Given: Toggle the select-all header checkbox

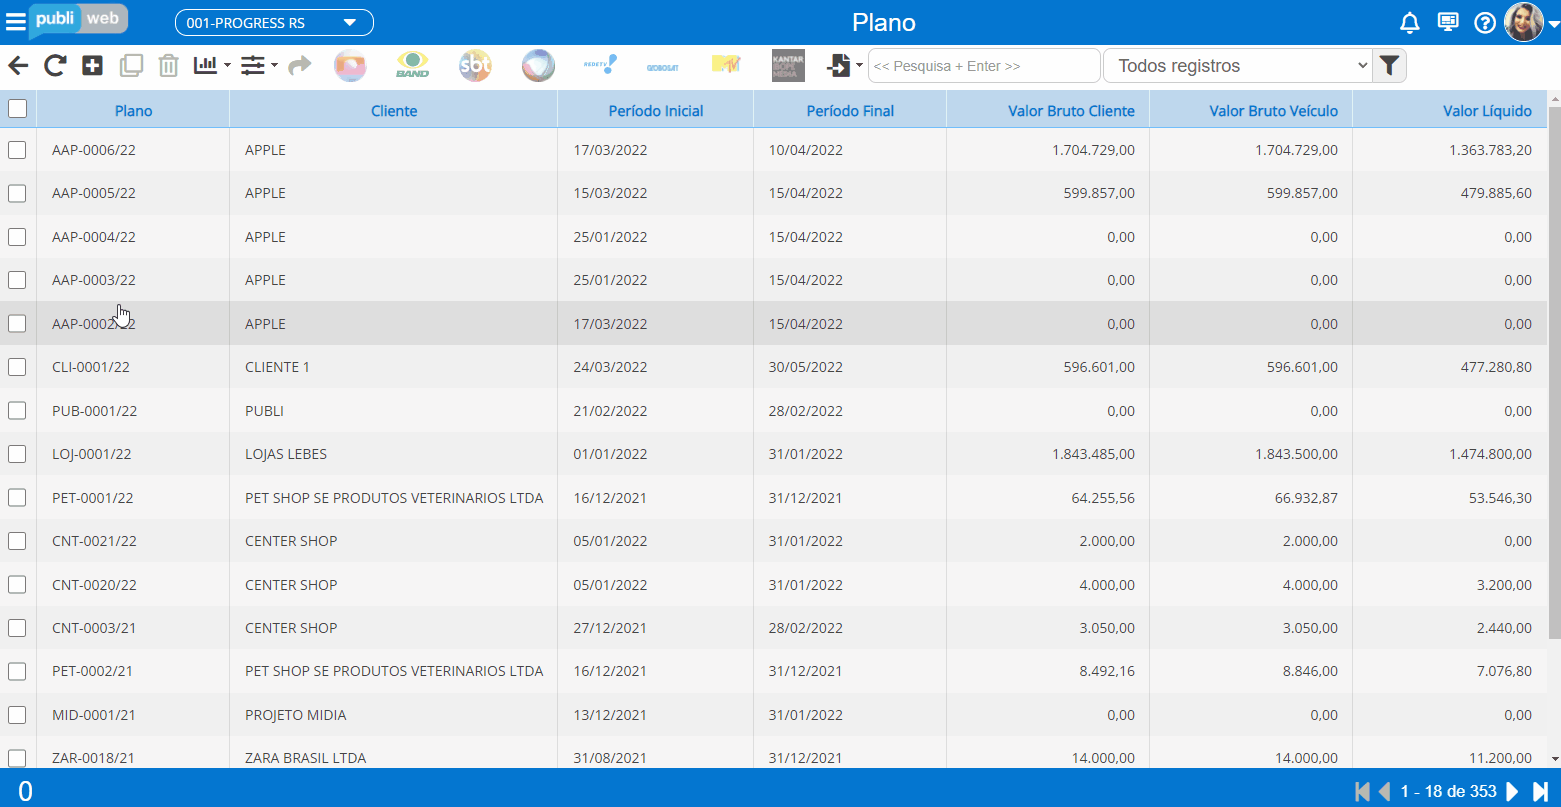Looking at the screenshot, I should click(x=17, y=108).
